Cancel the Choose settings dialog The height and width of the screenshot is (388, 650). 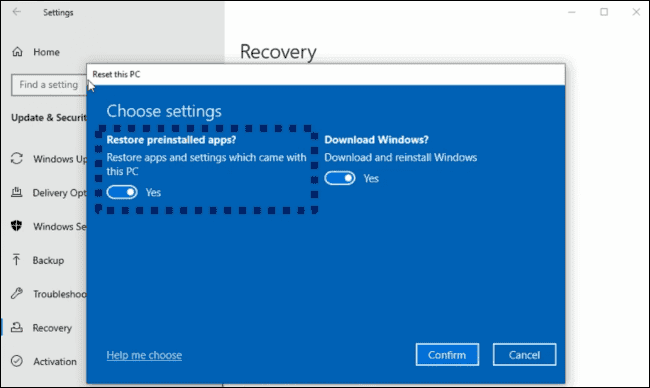(524, 355)
